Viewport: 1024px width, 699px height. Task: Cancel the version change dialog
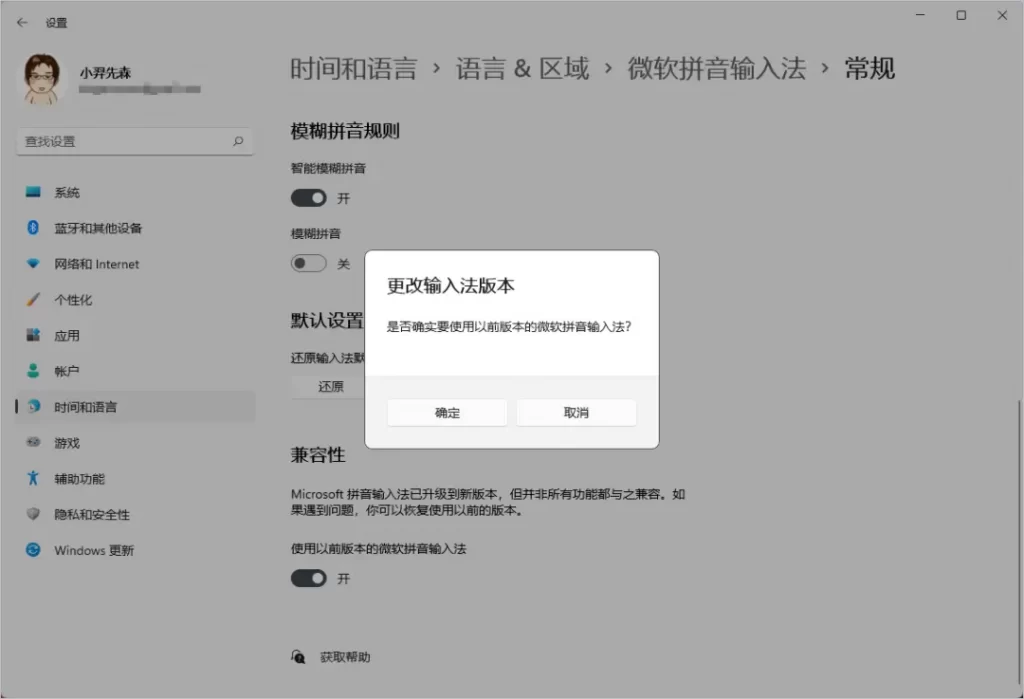(576, 412)
